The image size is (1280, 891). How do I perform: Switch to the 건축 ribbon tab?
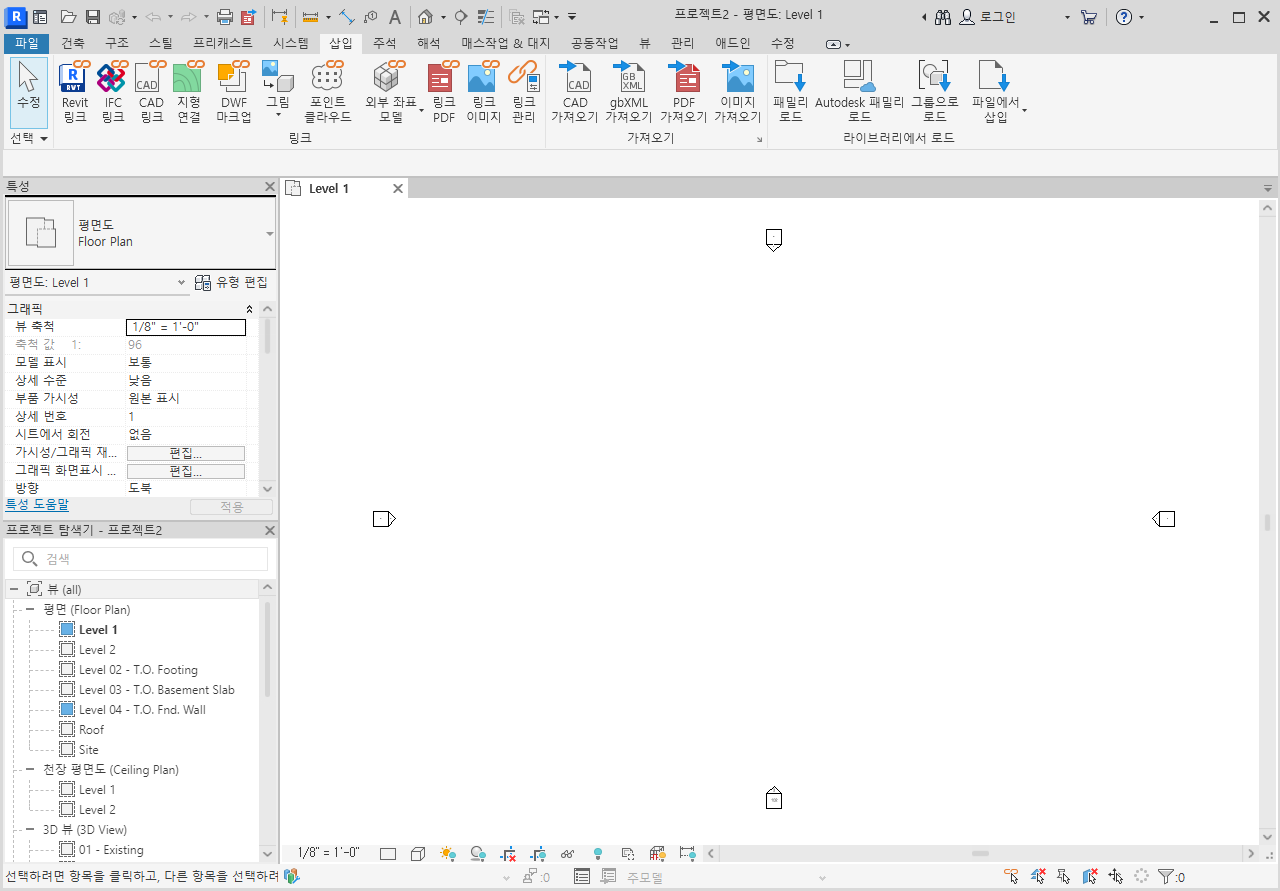(x=73, y=43)
